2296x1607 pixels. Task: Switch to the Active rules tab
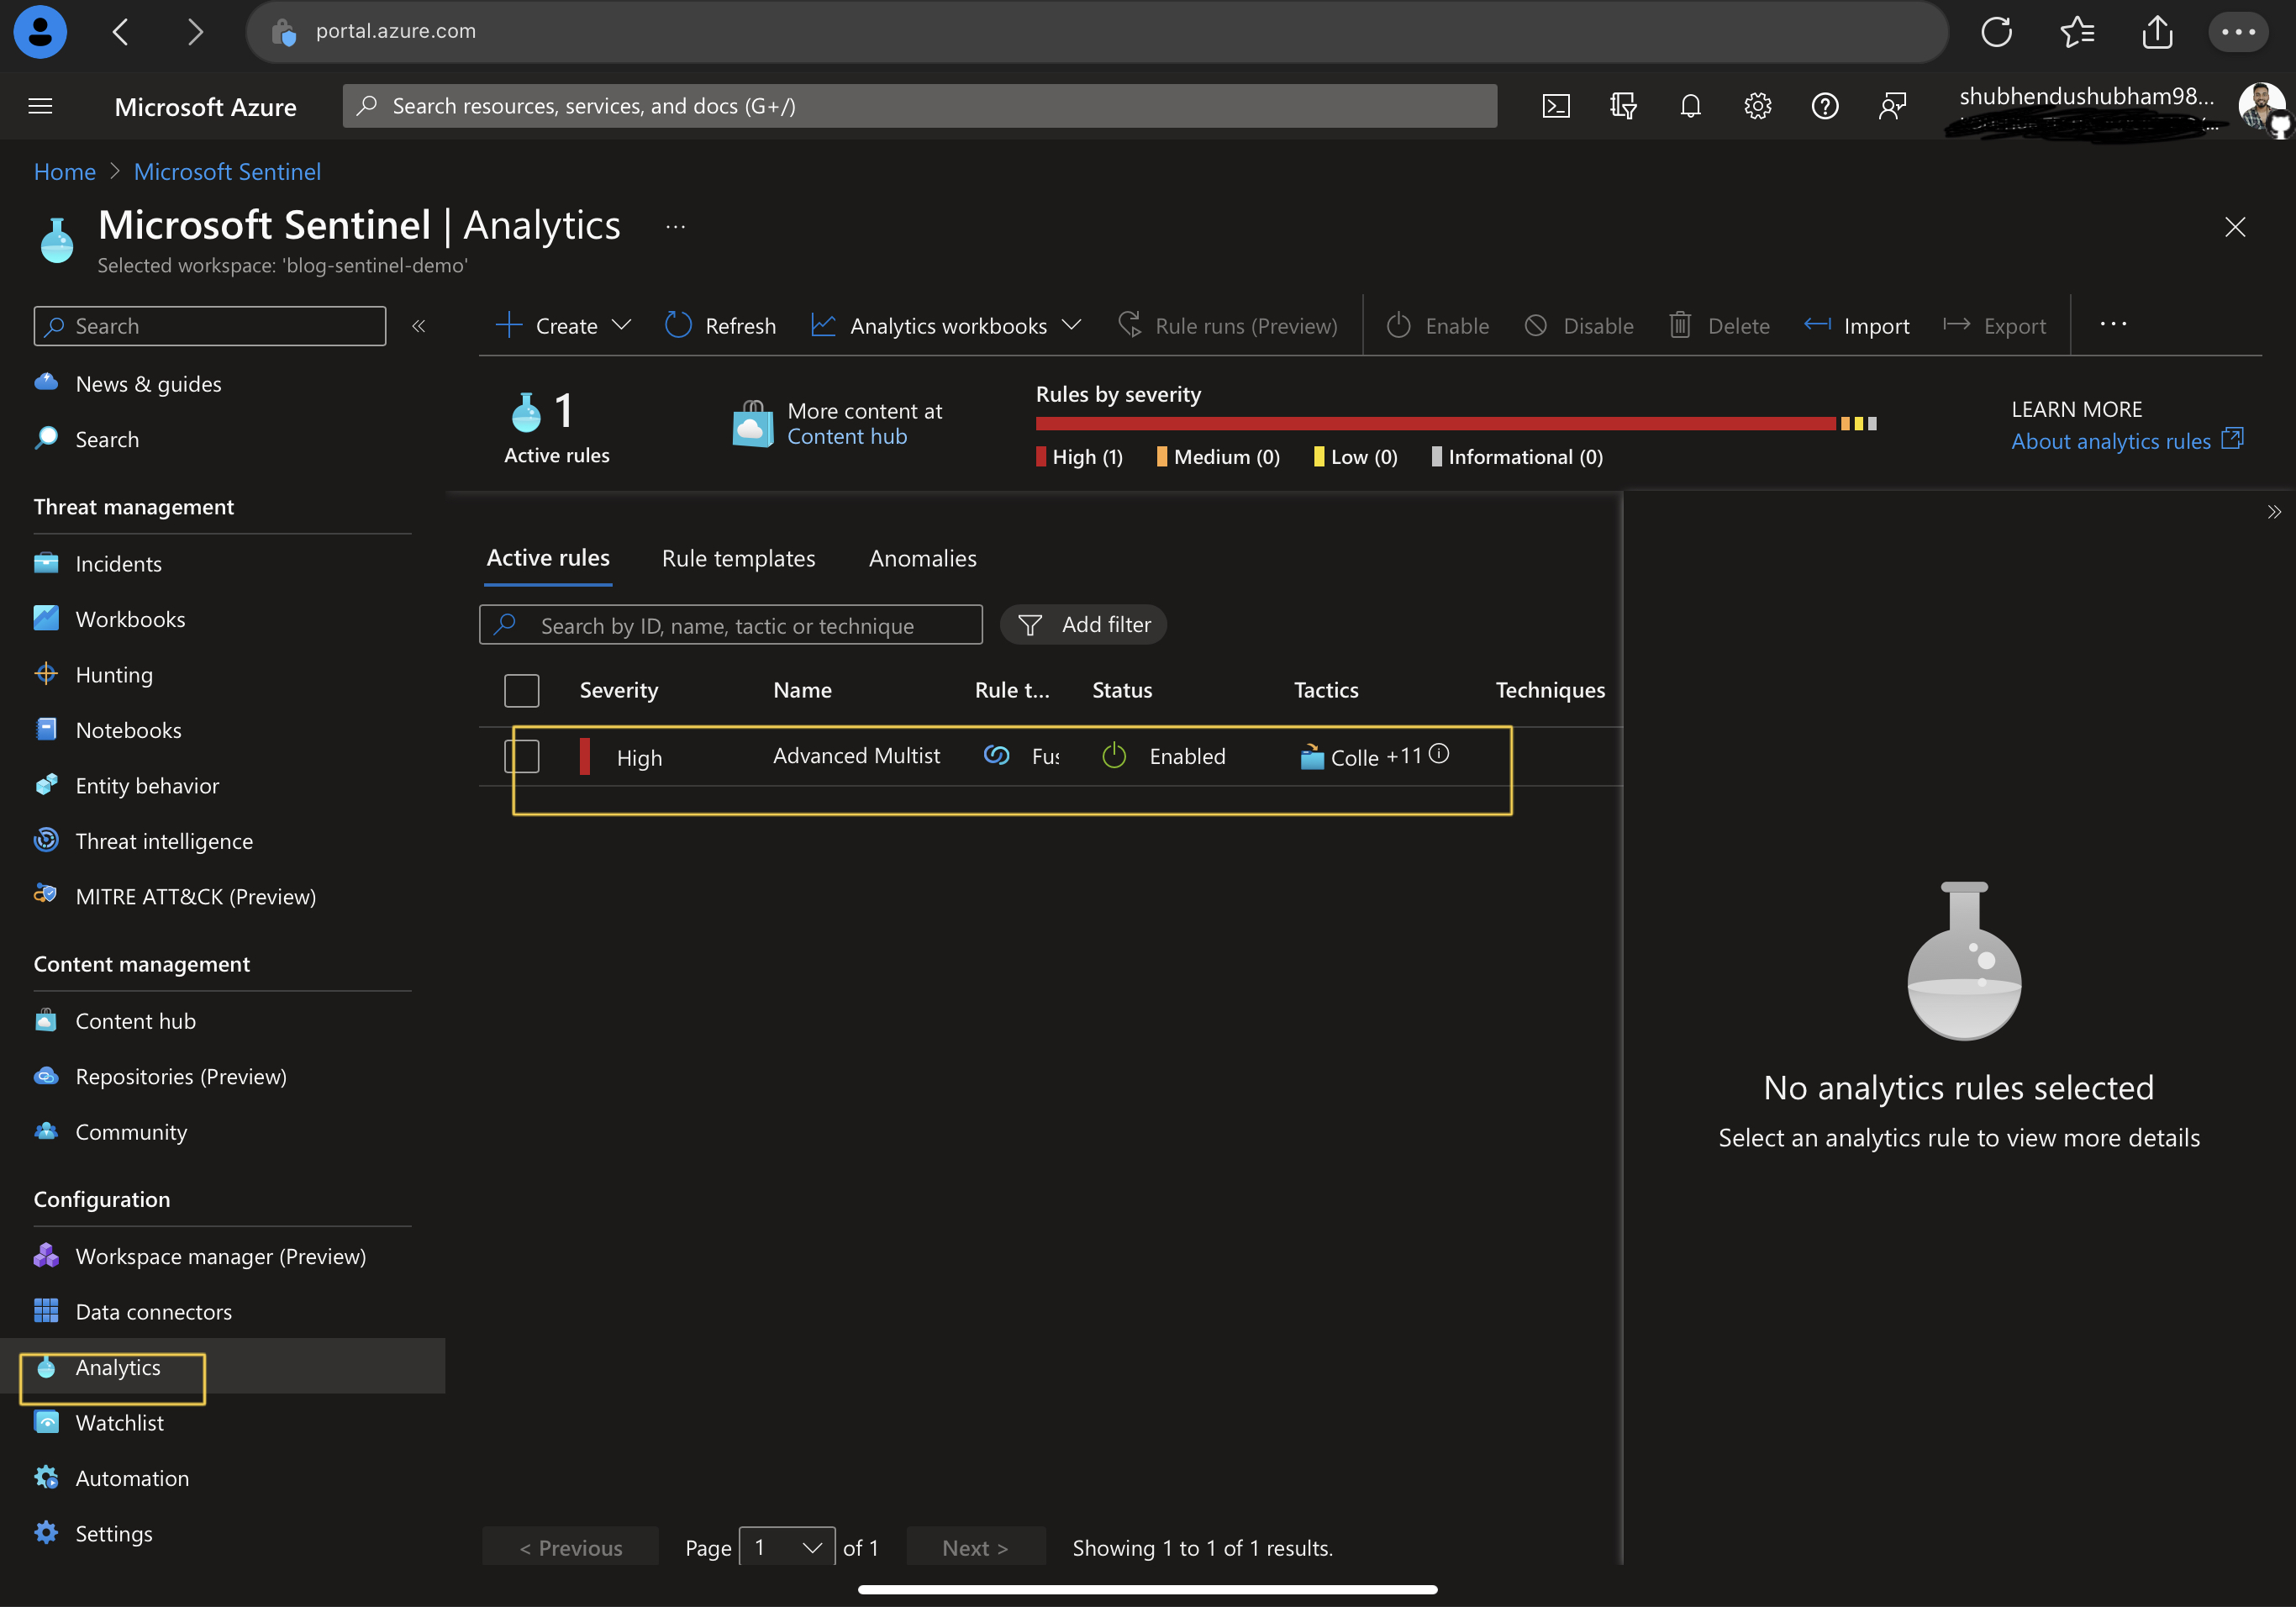point(548,558)
